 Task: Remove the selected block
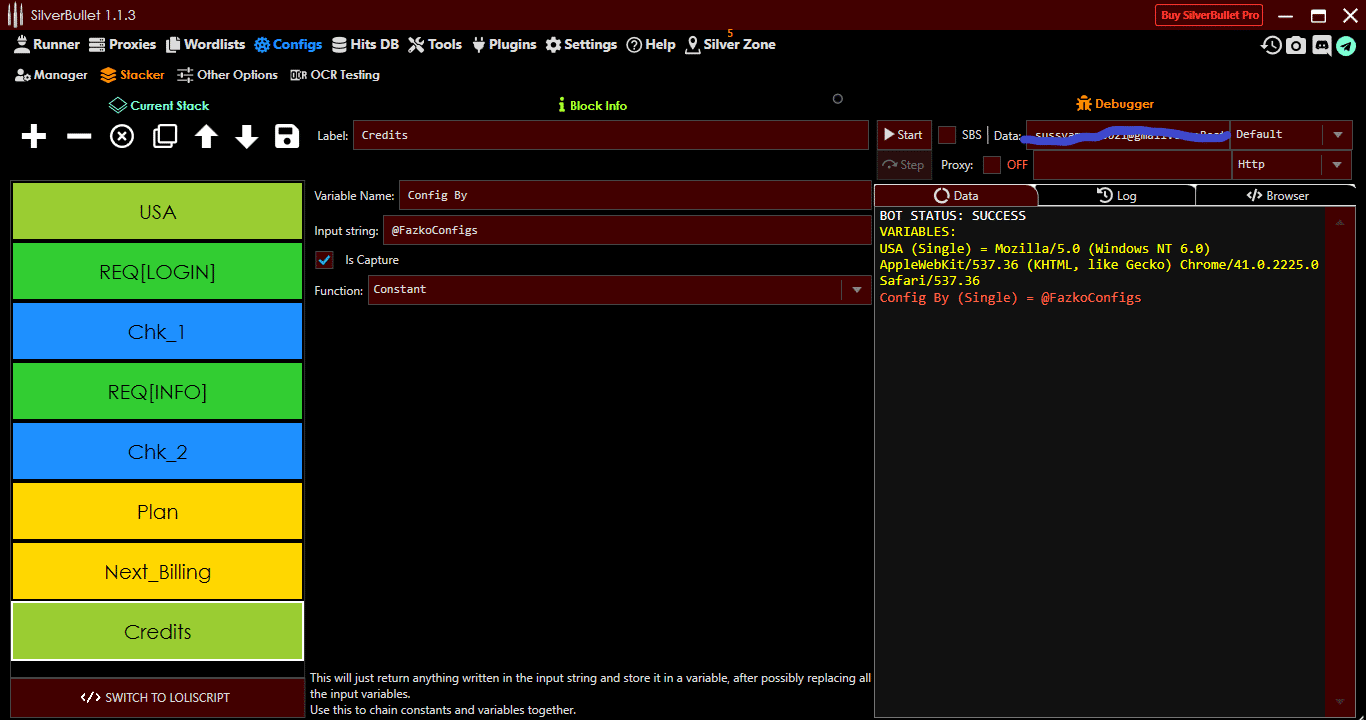(x=78, y=136)
